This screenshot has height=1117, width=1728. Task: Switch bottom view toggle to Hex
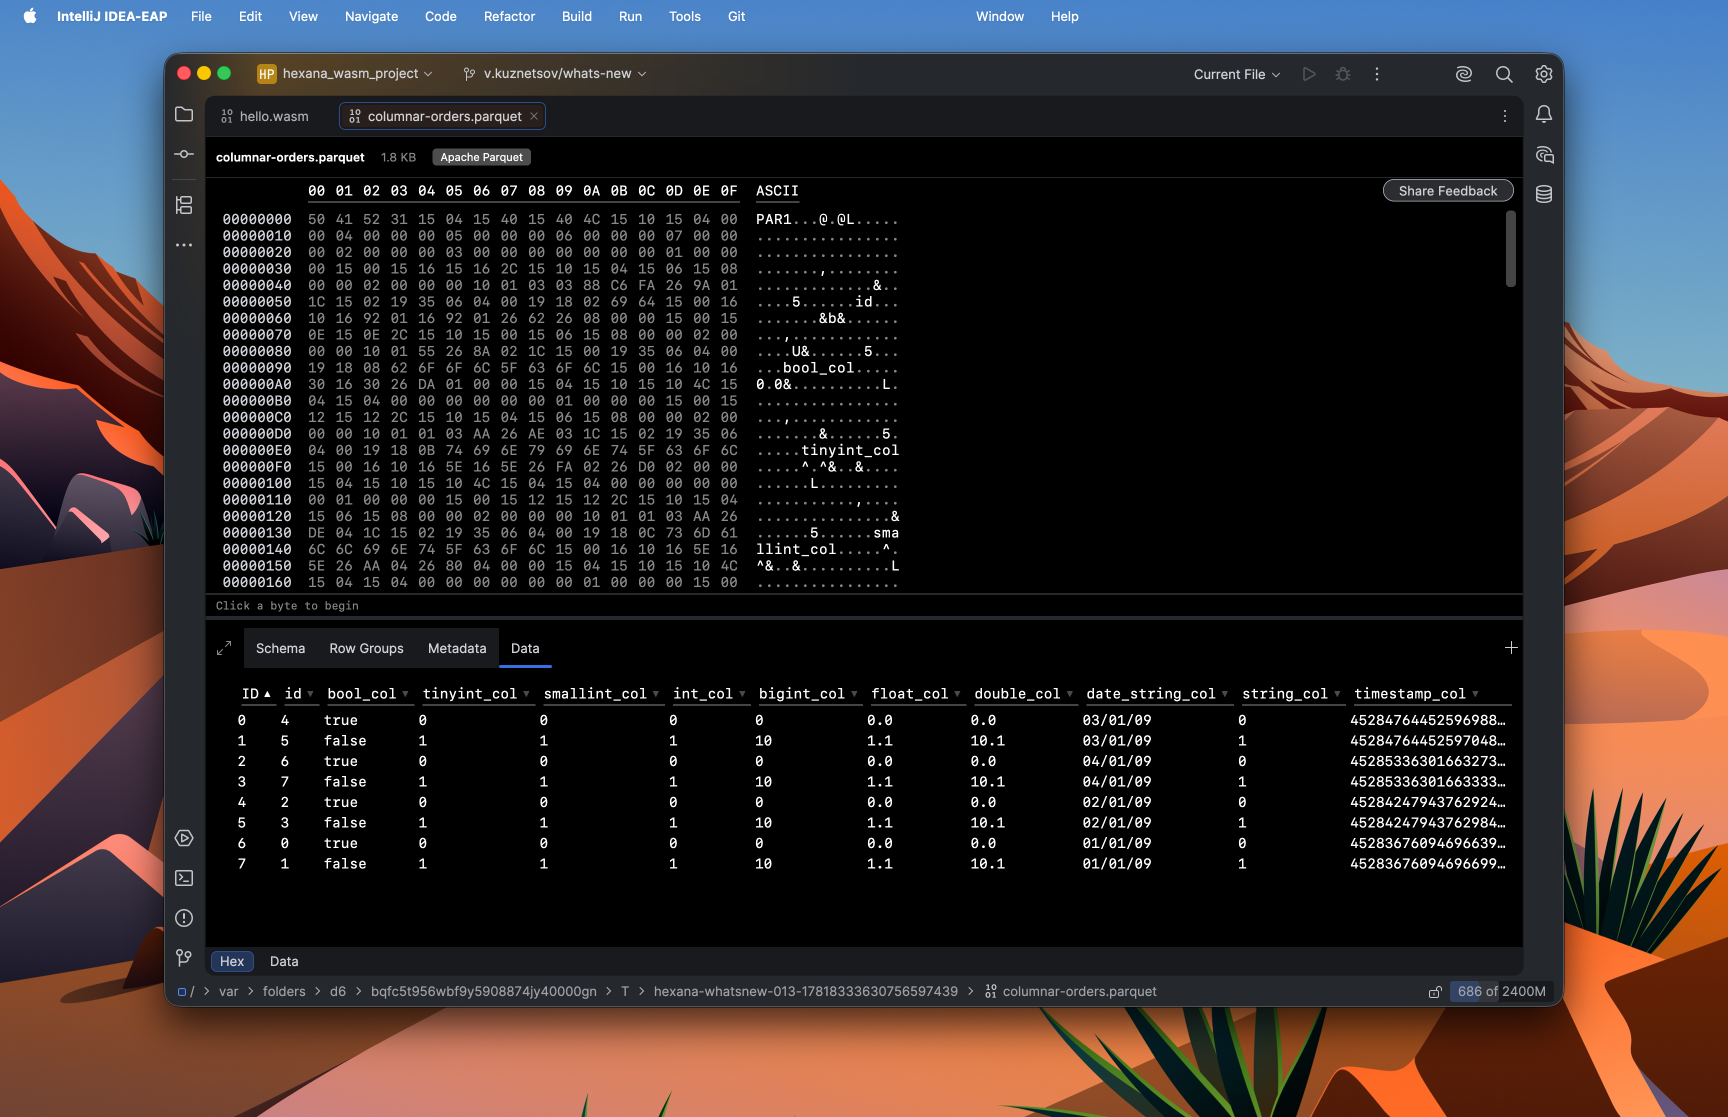tap(232, 961)
